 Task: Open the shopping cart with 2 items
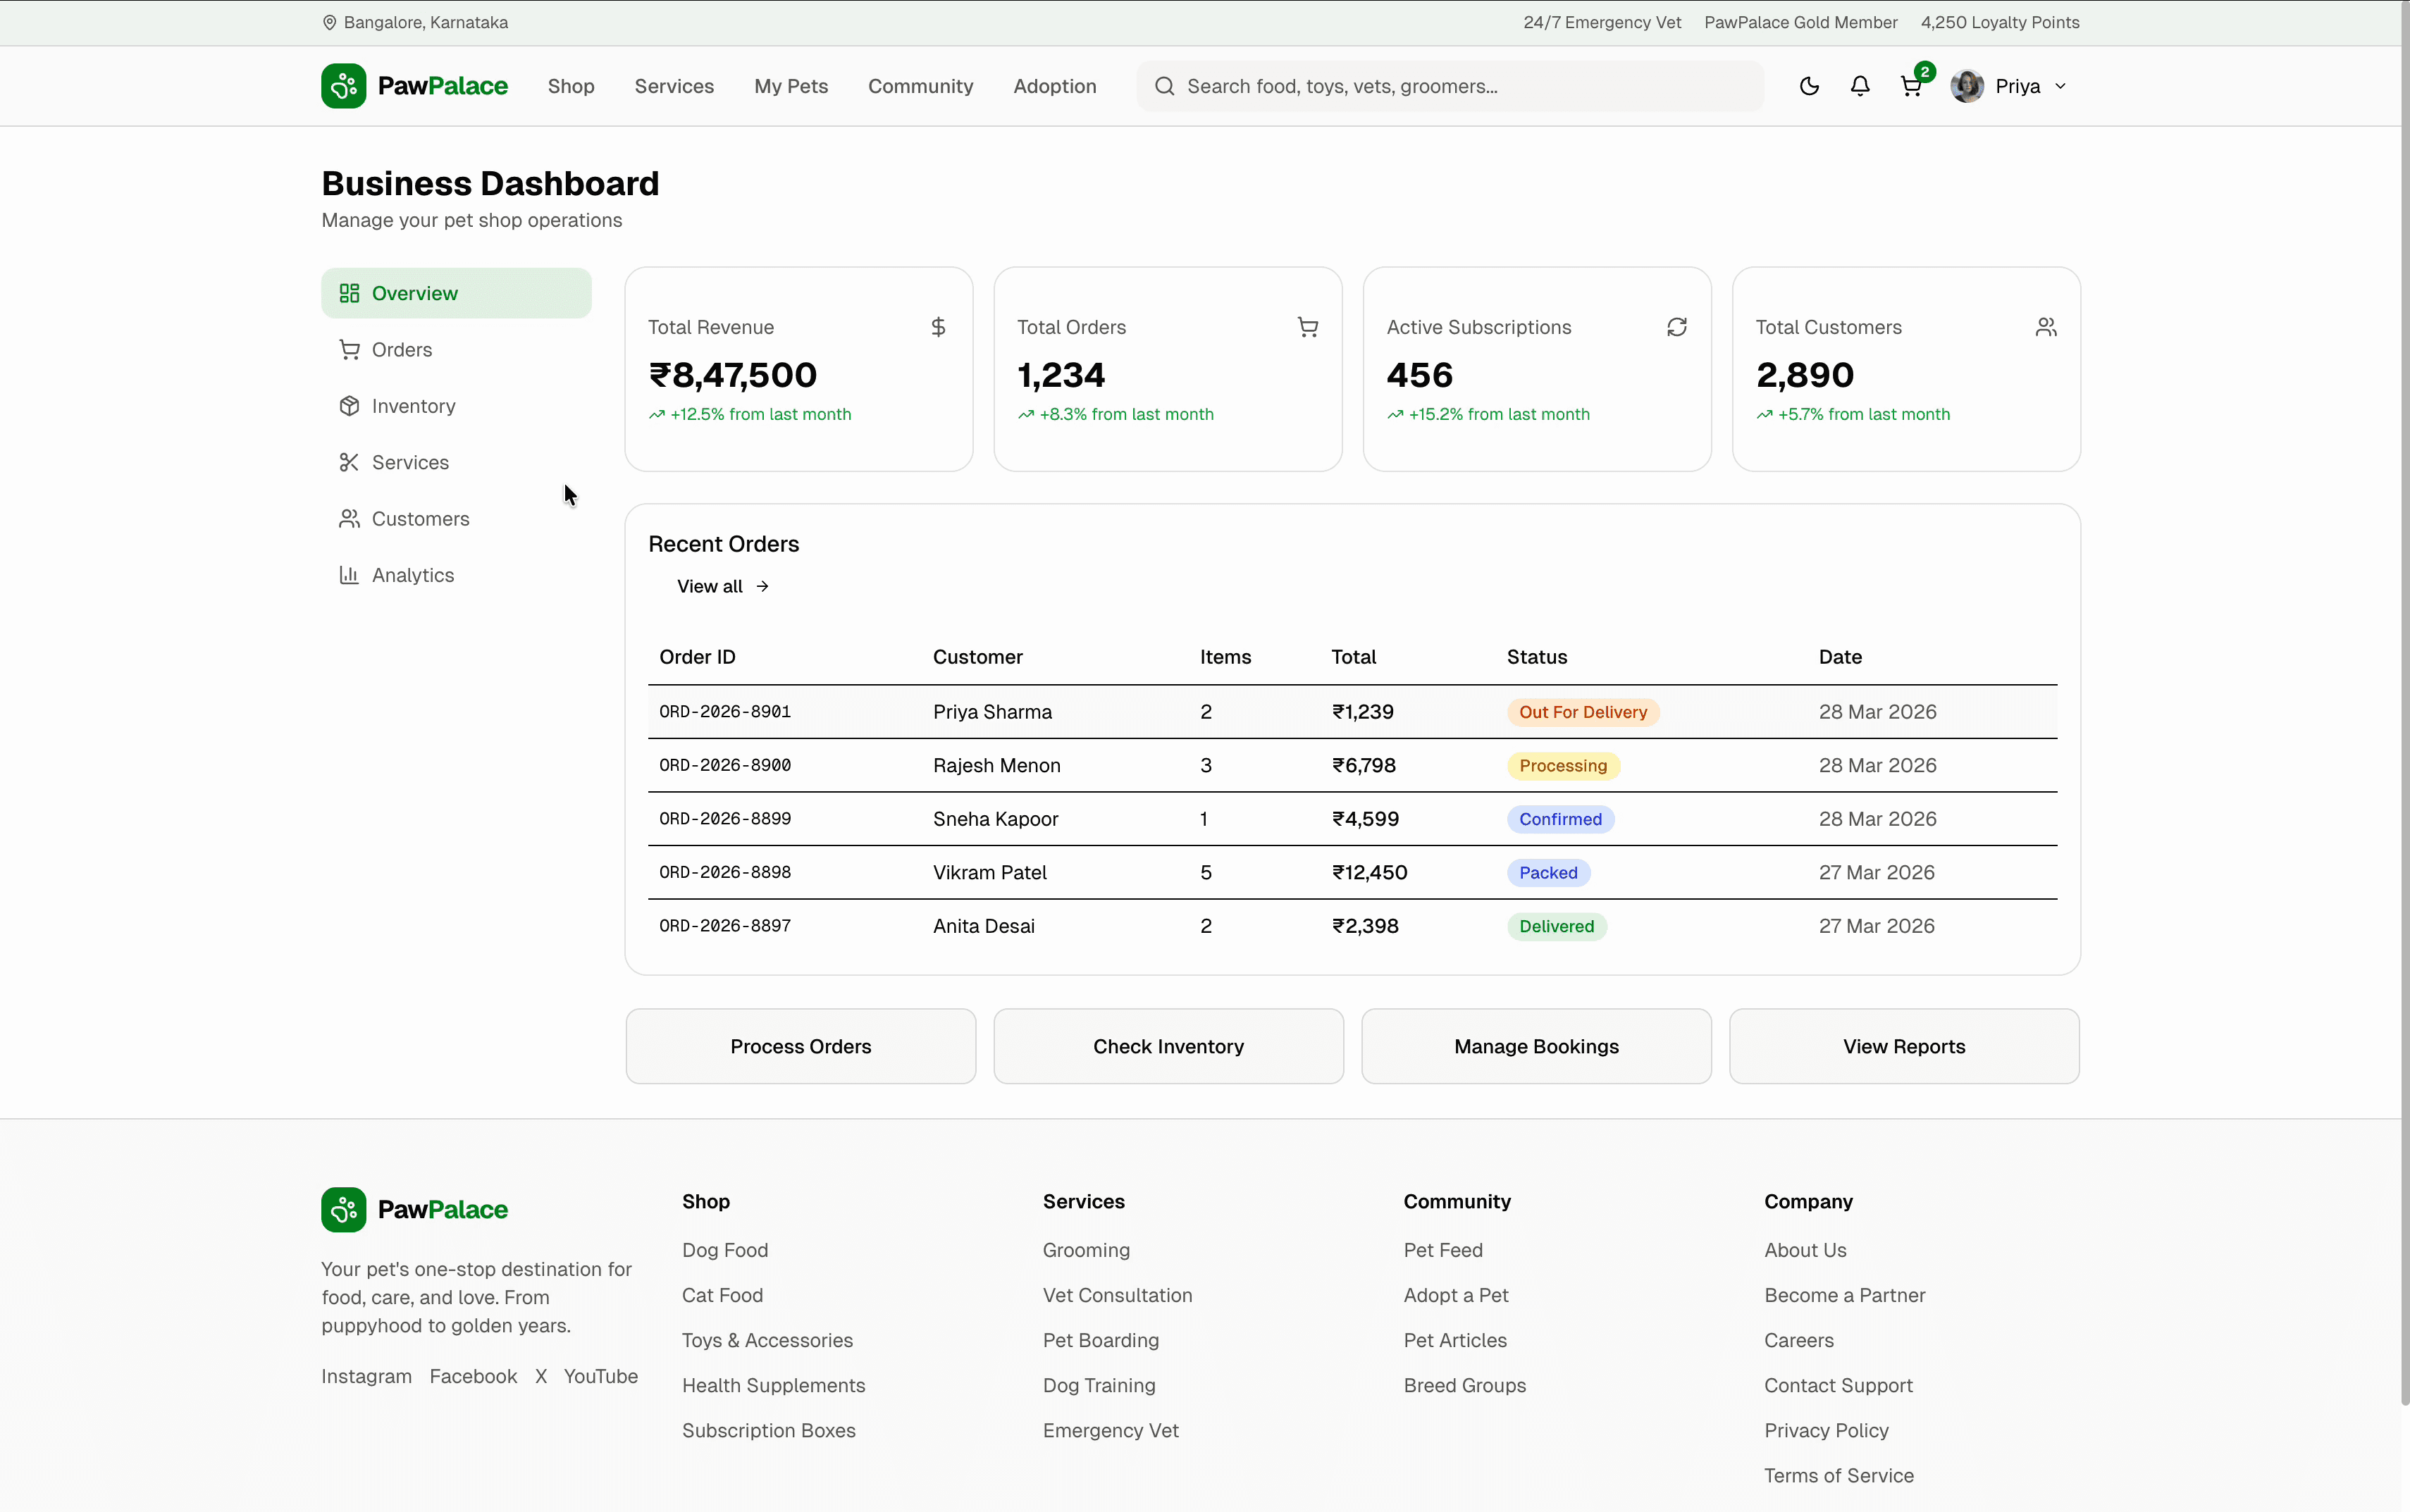coord(1912,86)
